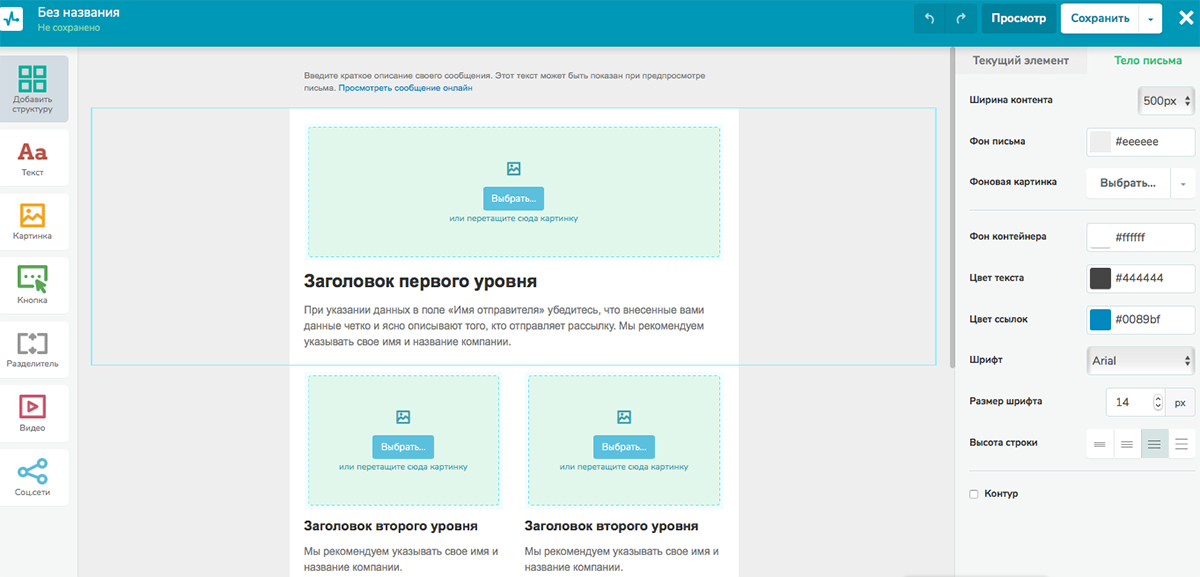Click the Просмотр button

pos(1019,18)
